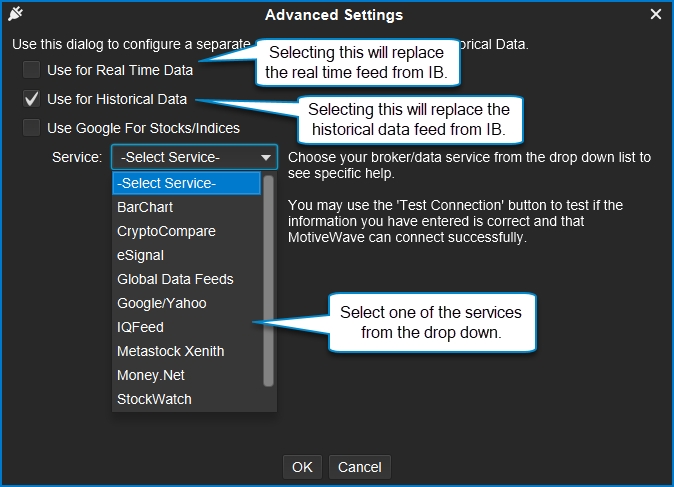
Task: Select eSignal in the dropdown list
Action: click(187, 255)
